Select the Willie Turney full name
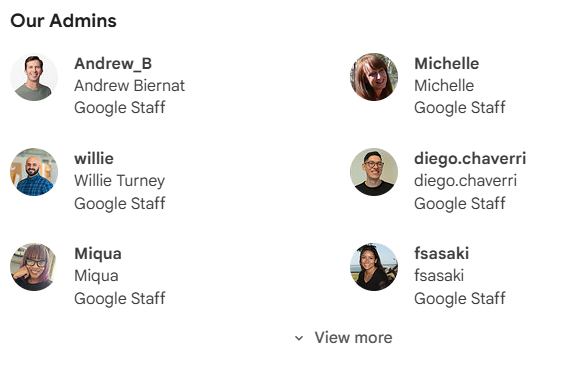Screen dimensions: 571x368 tap(119, 181)
